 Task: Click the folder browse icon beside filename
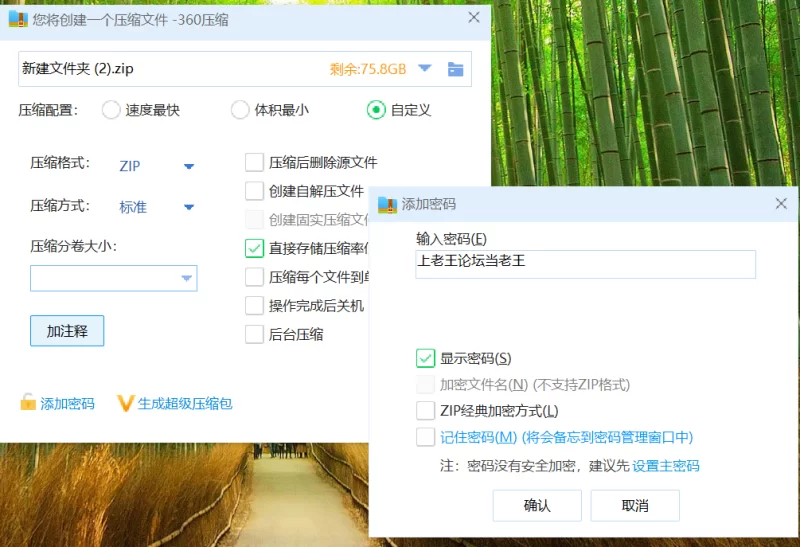(456, 69)
